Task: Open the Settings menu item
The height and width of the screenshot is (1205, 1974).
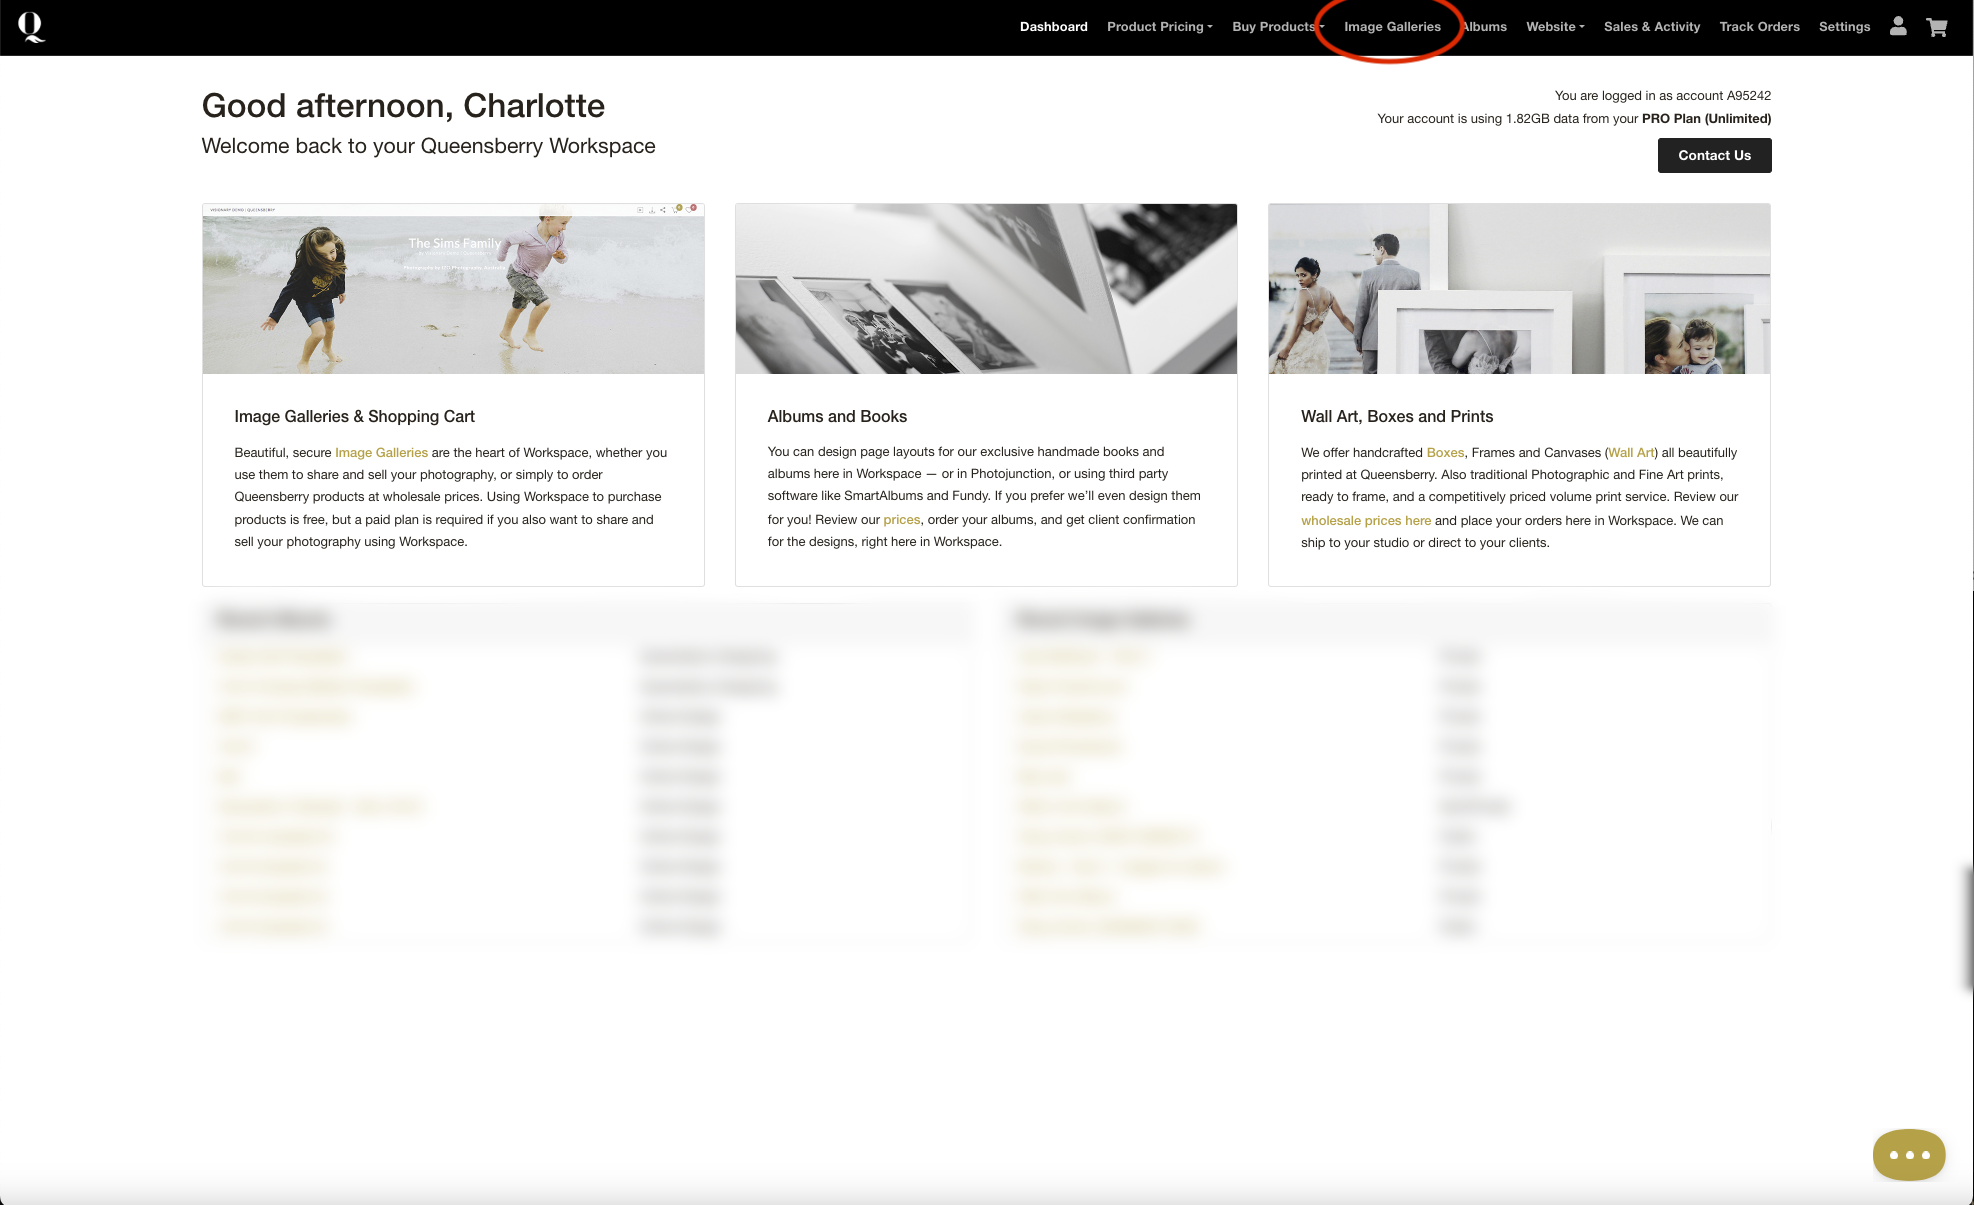Action: (1844, 27)
